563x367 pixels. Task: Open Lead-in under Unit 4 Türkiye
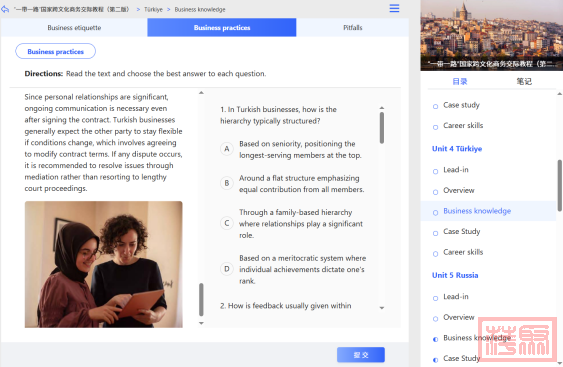tap(456, 169)
